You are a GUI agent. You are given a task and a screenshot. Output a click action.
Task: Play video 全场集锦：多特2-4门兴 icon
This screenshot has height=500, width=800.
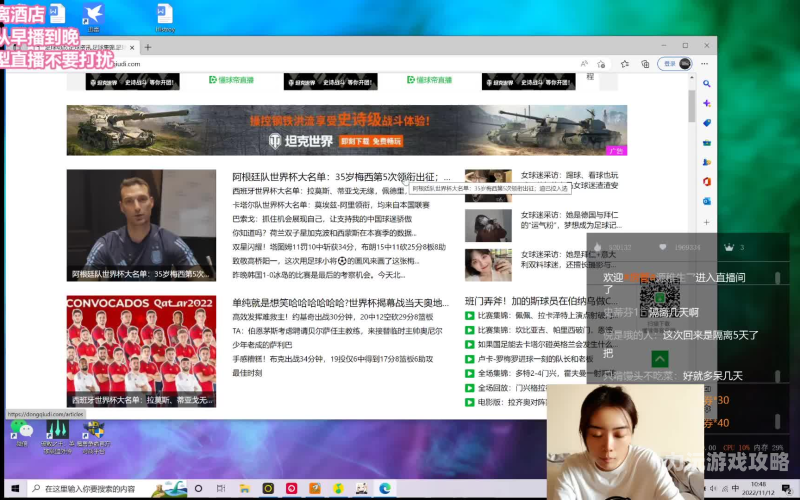click(470, 373)
